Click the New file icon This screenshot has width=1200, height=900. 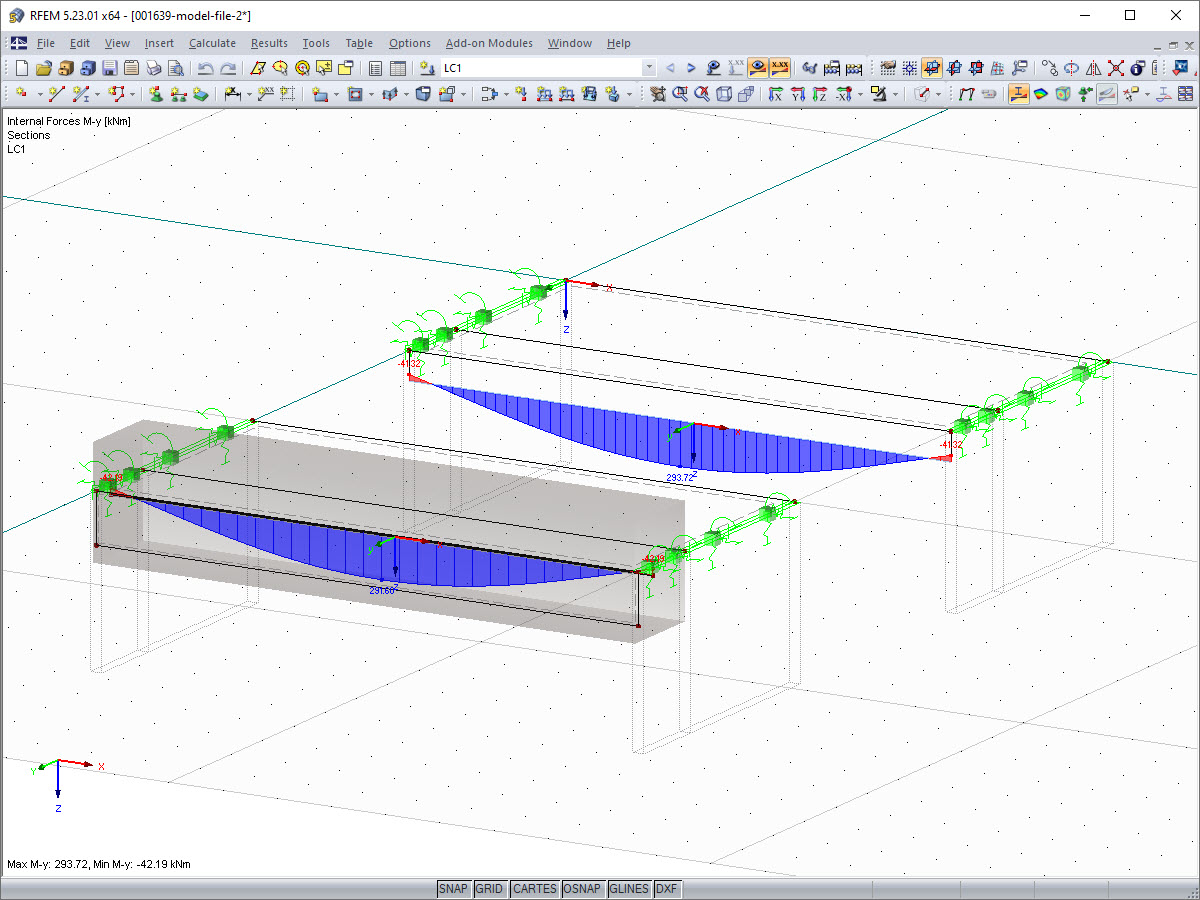[x=22, y=68]
